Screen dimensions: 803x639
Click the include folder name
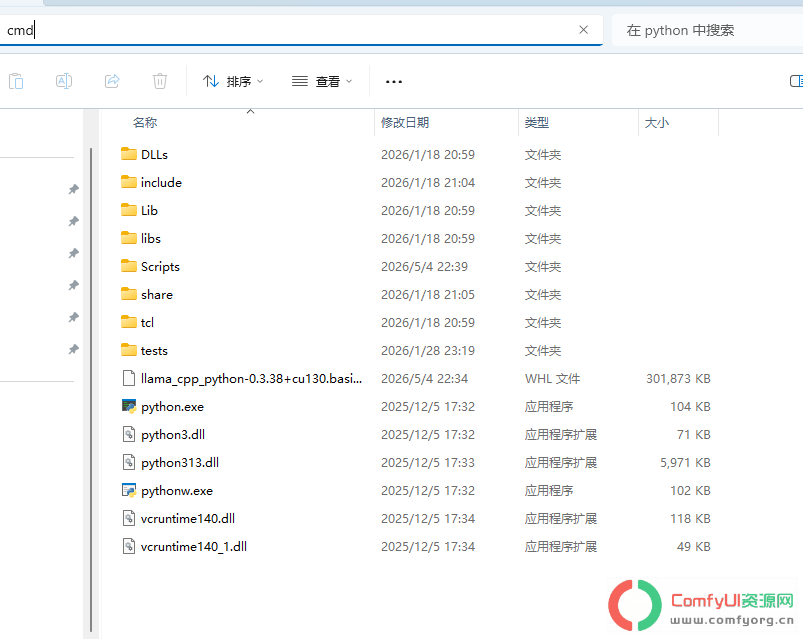point(161,183)
